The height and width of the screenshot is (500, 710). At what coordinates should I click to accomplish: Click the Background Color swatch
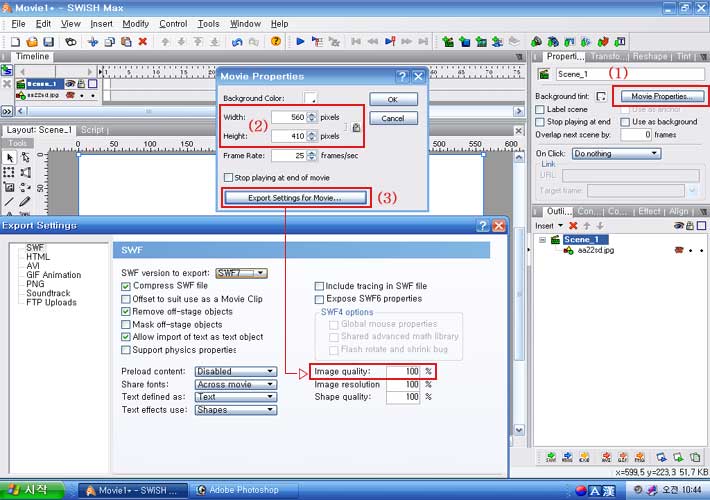(311, 98)
